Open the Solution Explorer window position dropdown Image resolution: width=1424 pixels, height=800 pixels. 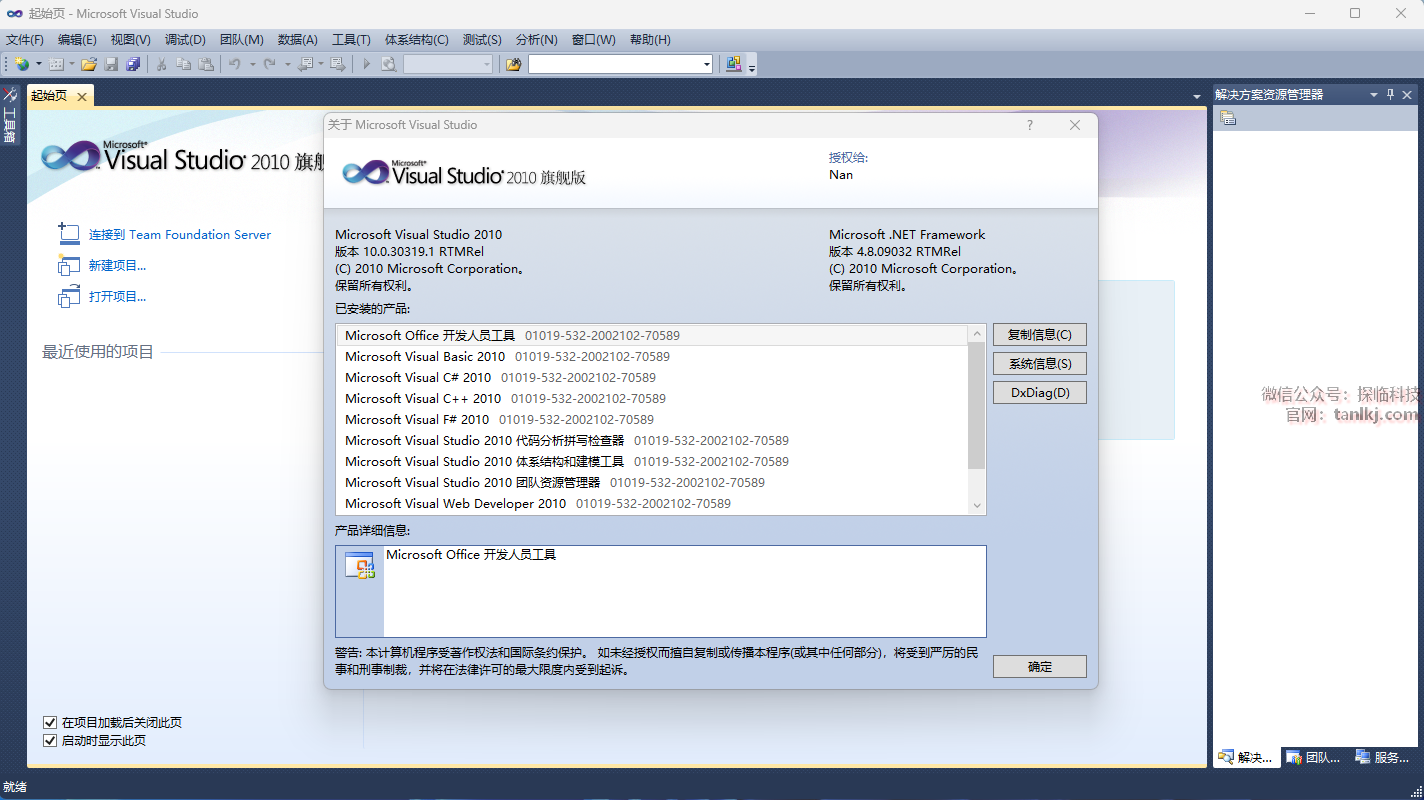point(1374,94)
